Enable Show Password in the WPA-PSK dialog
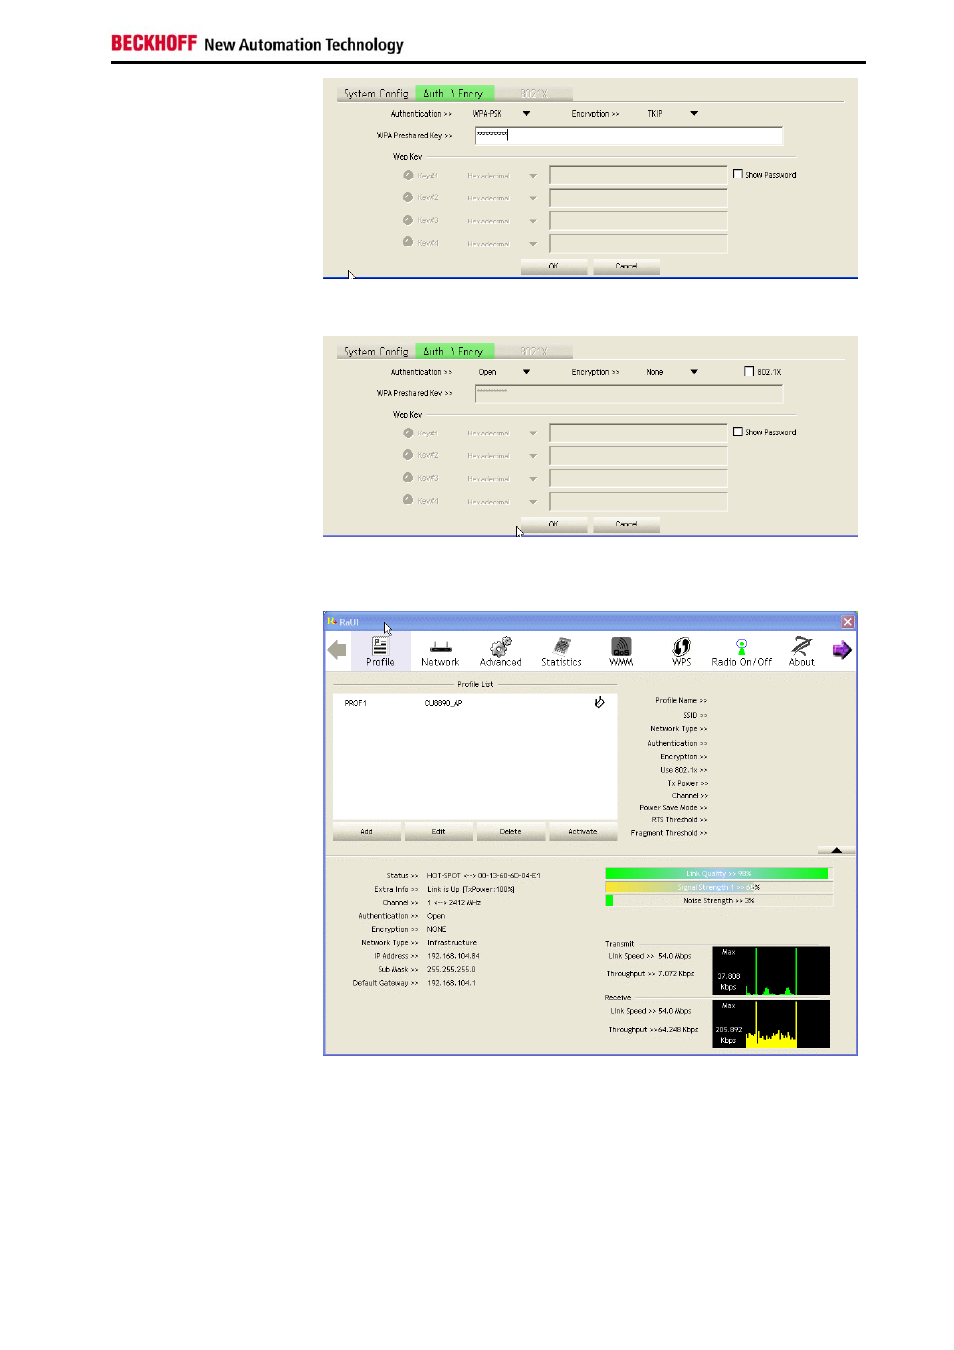The width and height of the screenshot is (954, 1350). click(738, 174)
